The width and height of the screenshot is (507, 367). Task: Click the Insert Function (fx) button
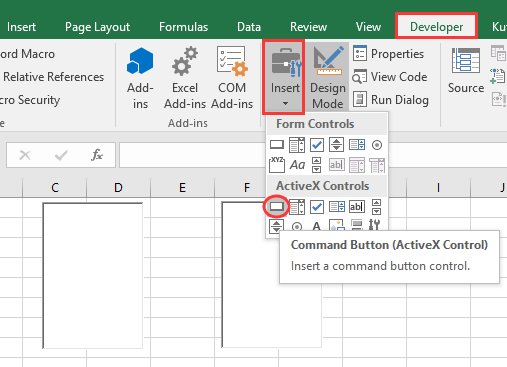(97, 155)
